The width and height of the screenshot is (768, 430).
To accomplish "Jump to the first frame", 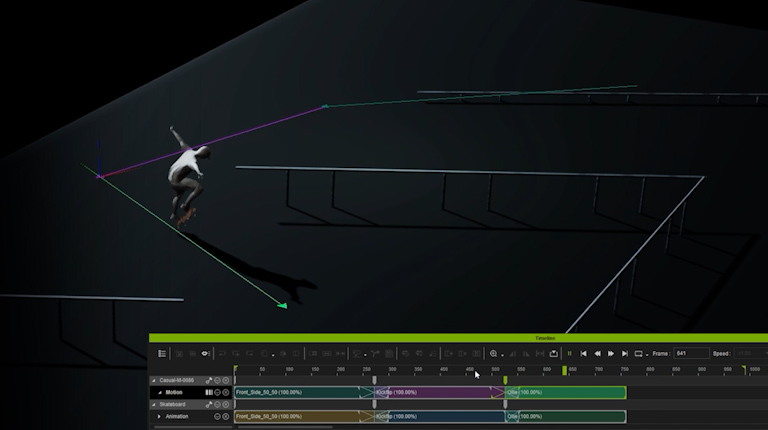I will (x=584, y=353).
